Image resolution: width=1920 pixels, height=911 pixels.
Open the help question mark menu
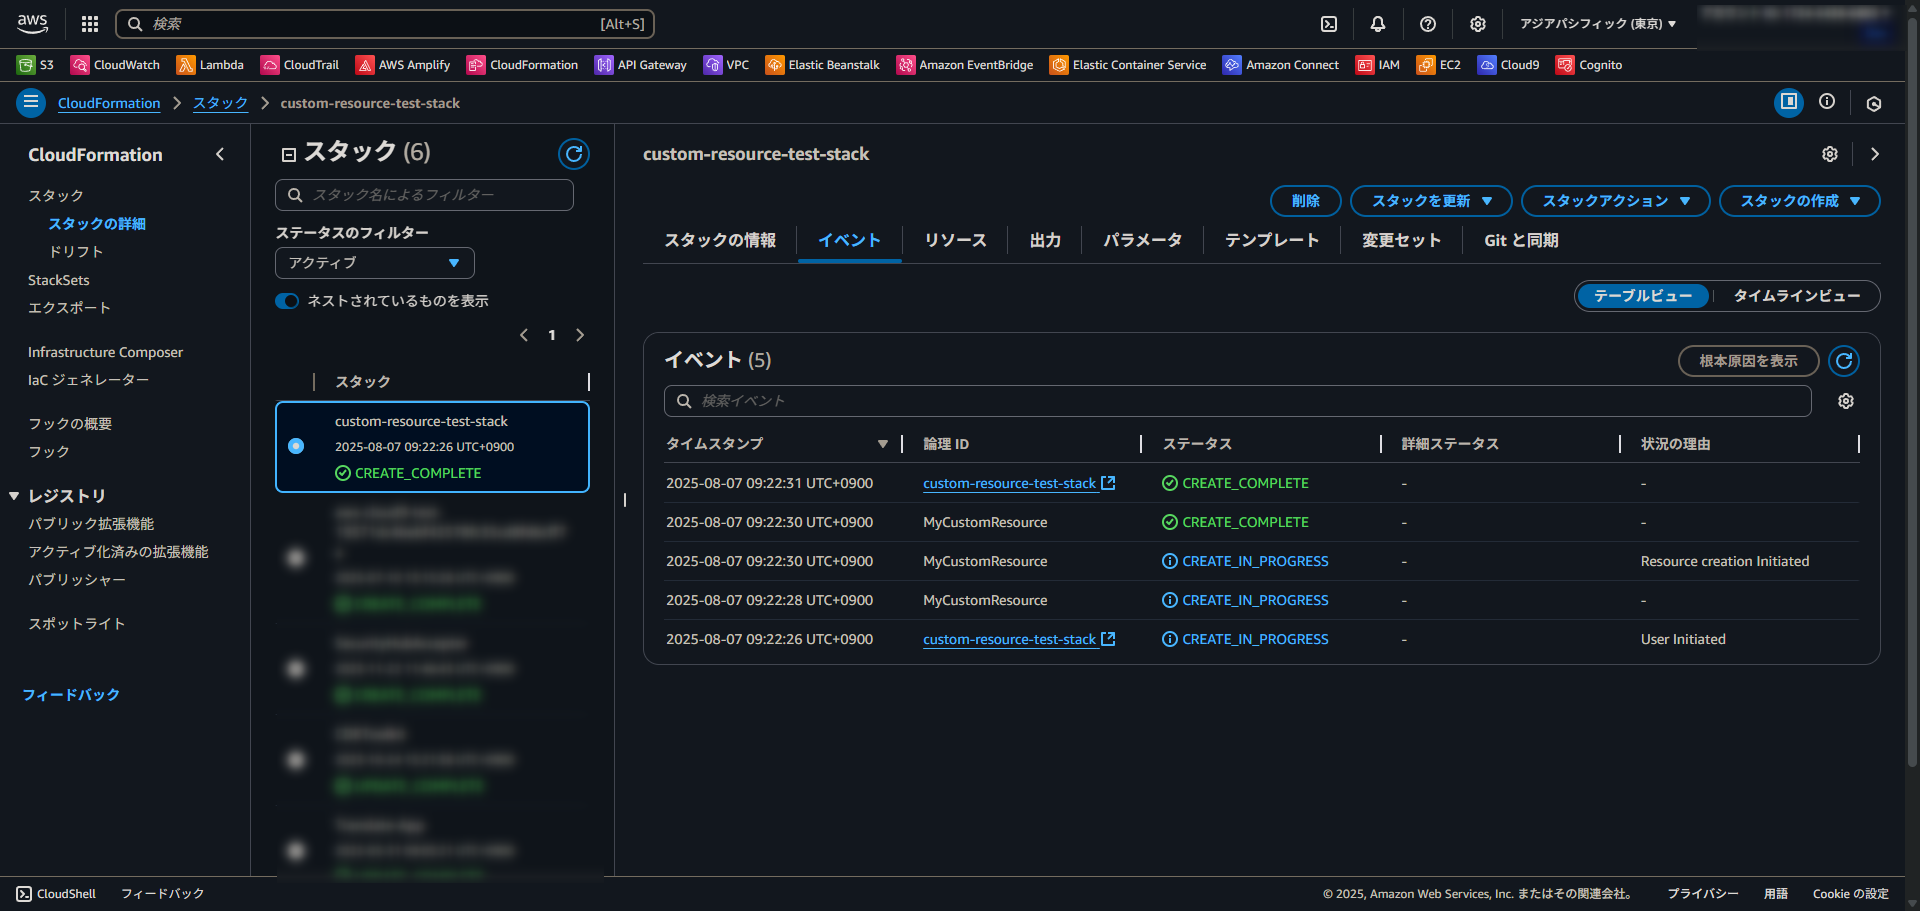coord(1428,24)
